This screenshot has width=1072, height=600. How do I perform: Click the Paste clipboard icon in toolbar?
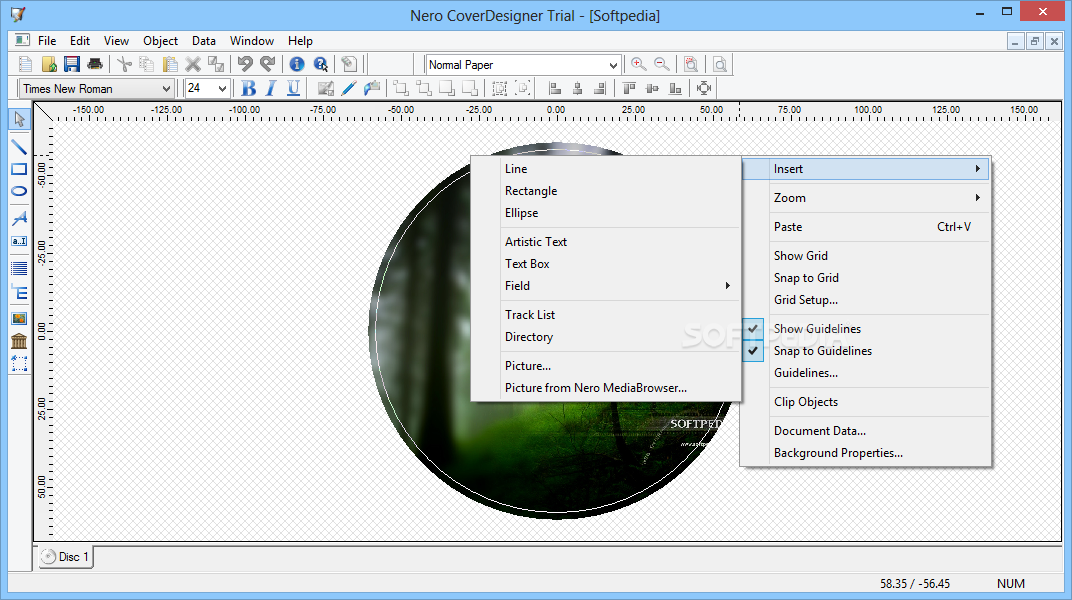170,64
